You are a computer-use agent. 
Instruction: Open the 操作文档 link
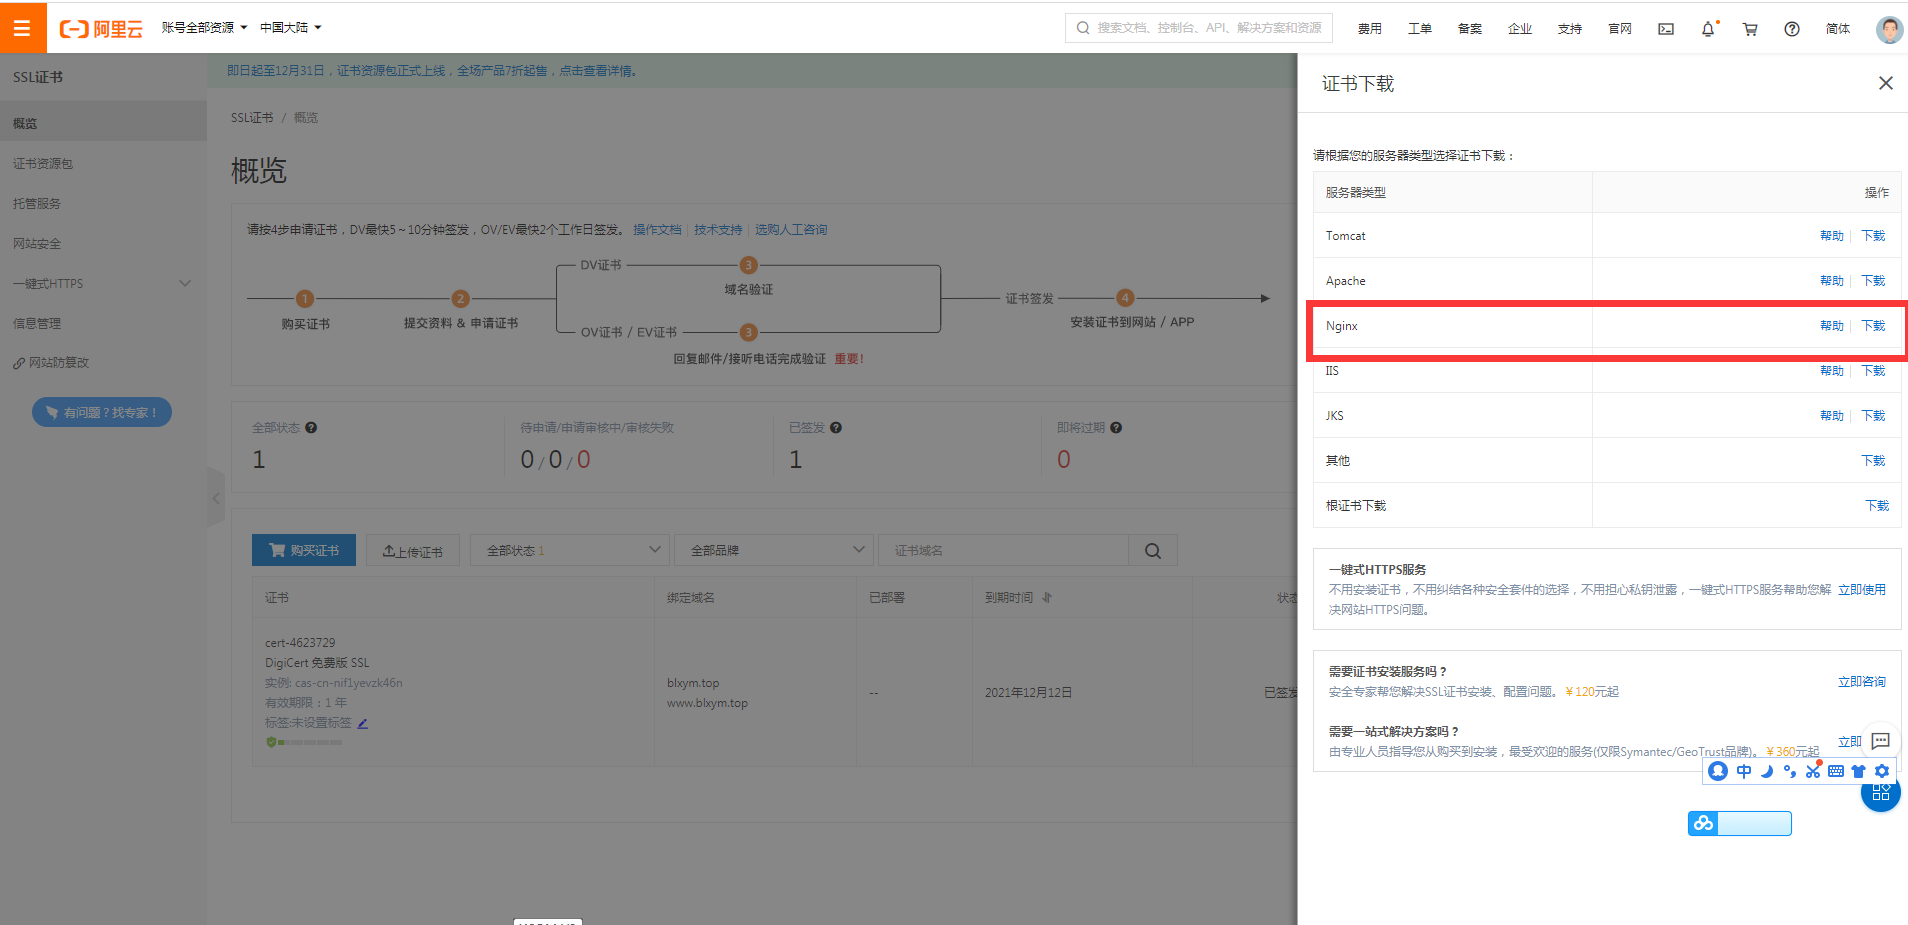pos(657,230)
